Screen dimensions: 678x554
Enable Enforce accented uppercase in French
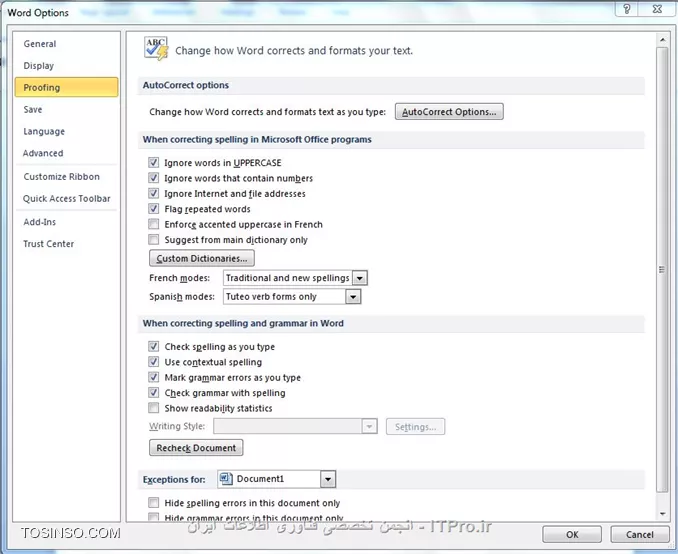coord(154,224)
